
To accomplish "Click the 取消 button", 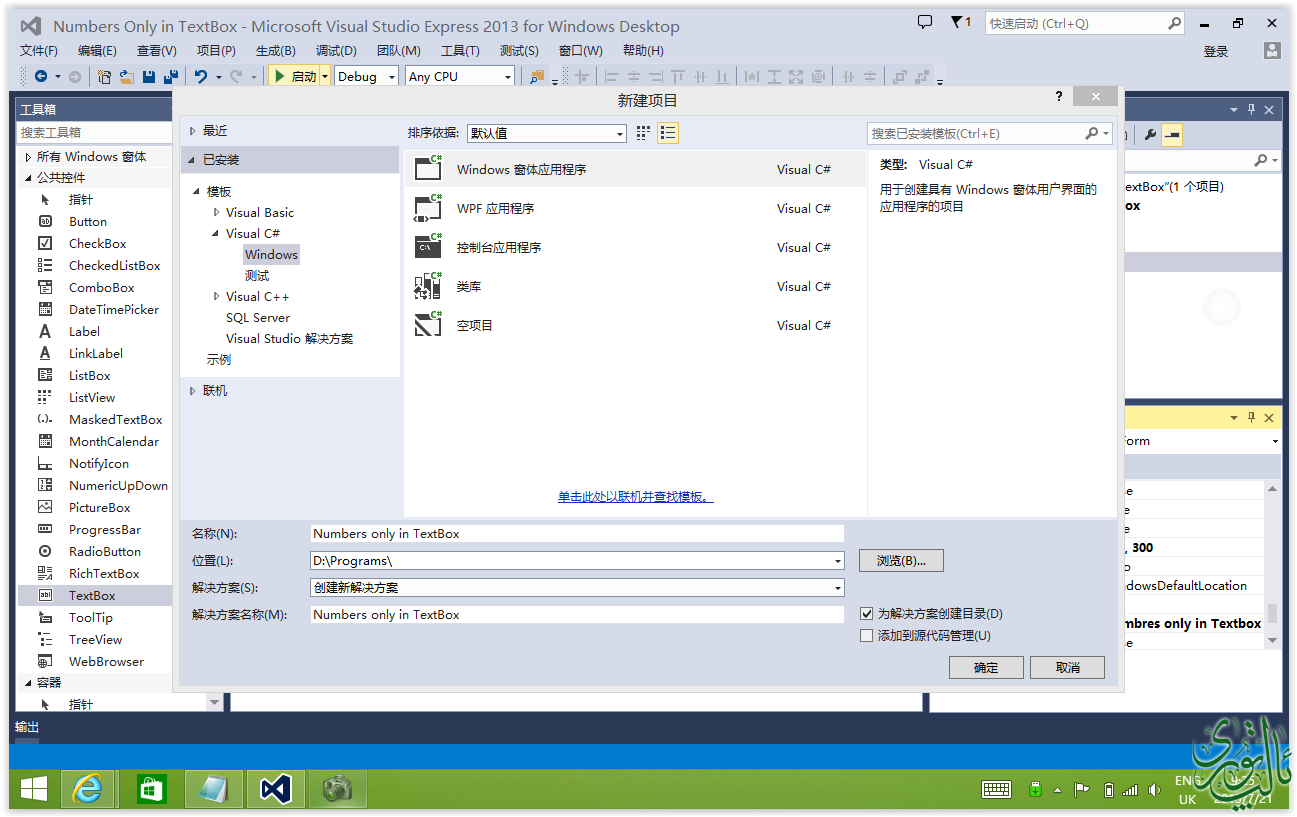I will (1067, 667).
